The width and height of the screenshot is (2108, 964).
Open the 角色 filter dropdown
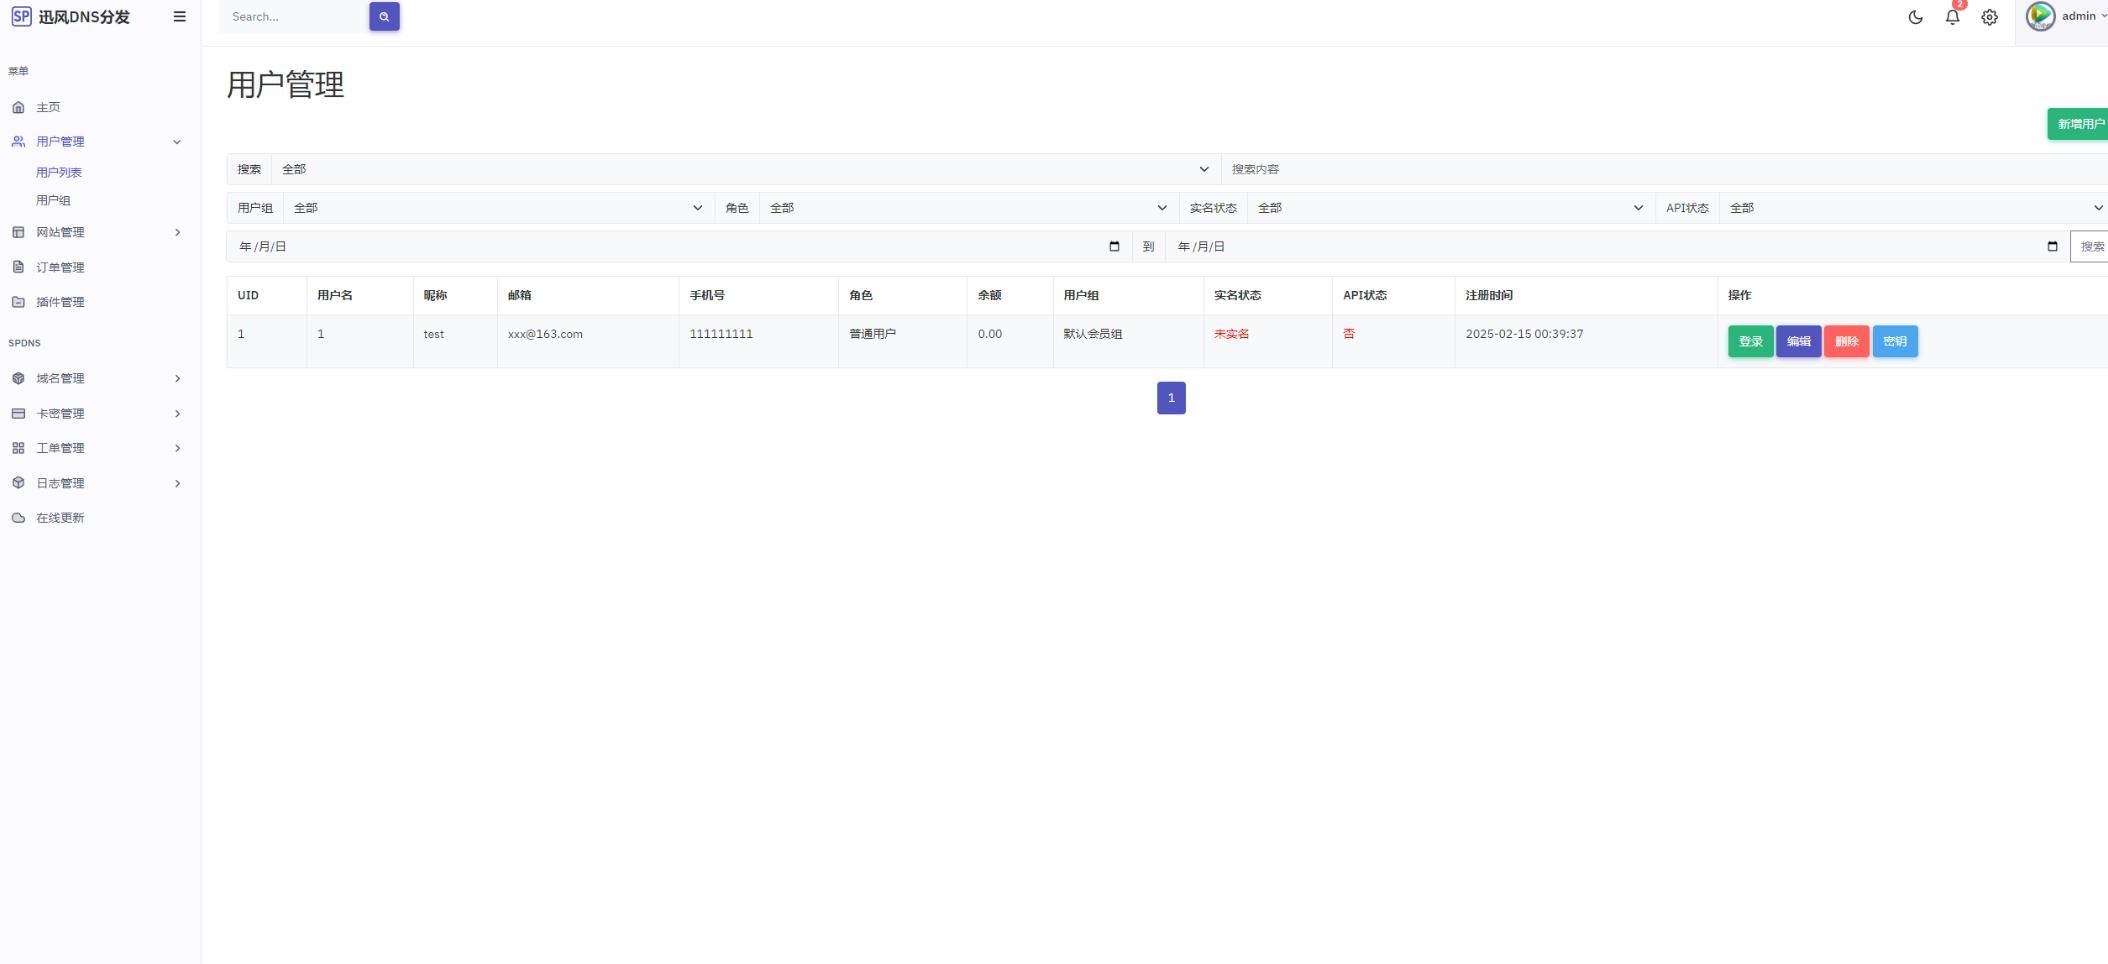967,208
